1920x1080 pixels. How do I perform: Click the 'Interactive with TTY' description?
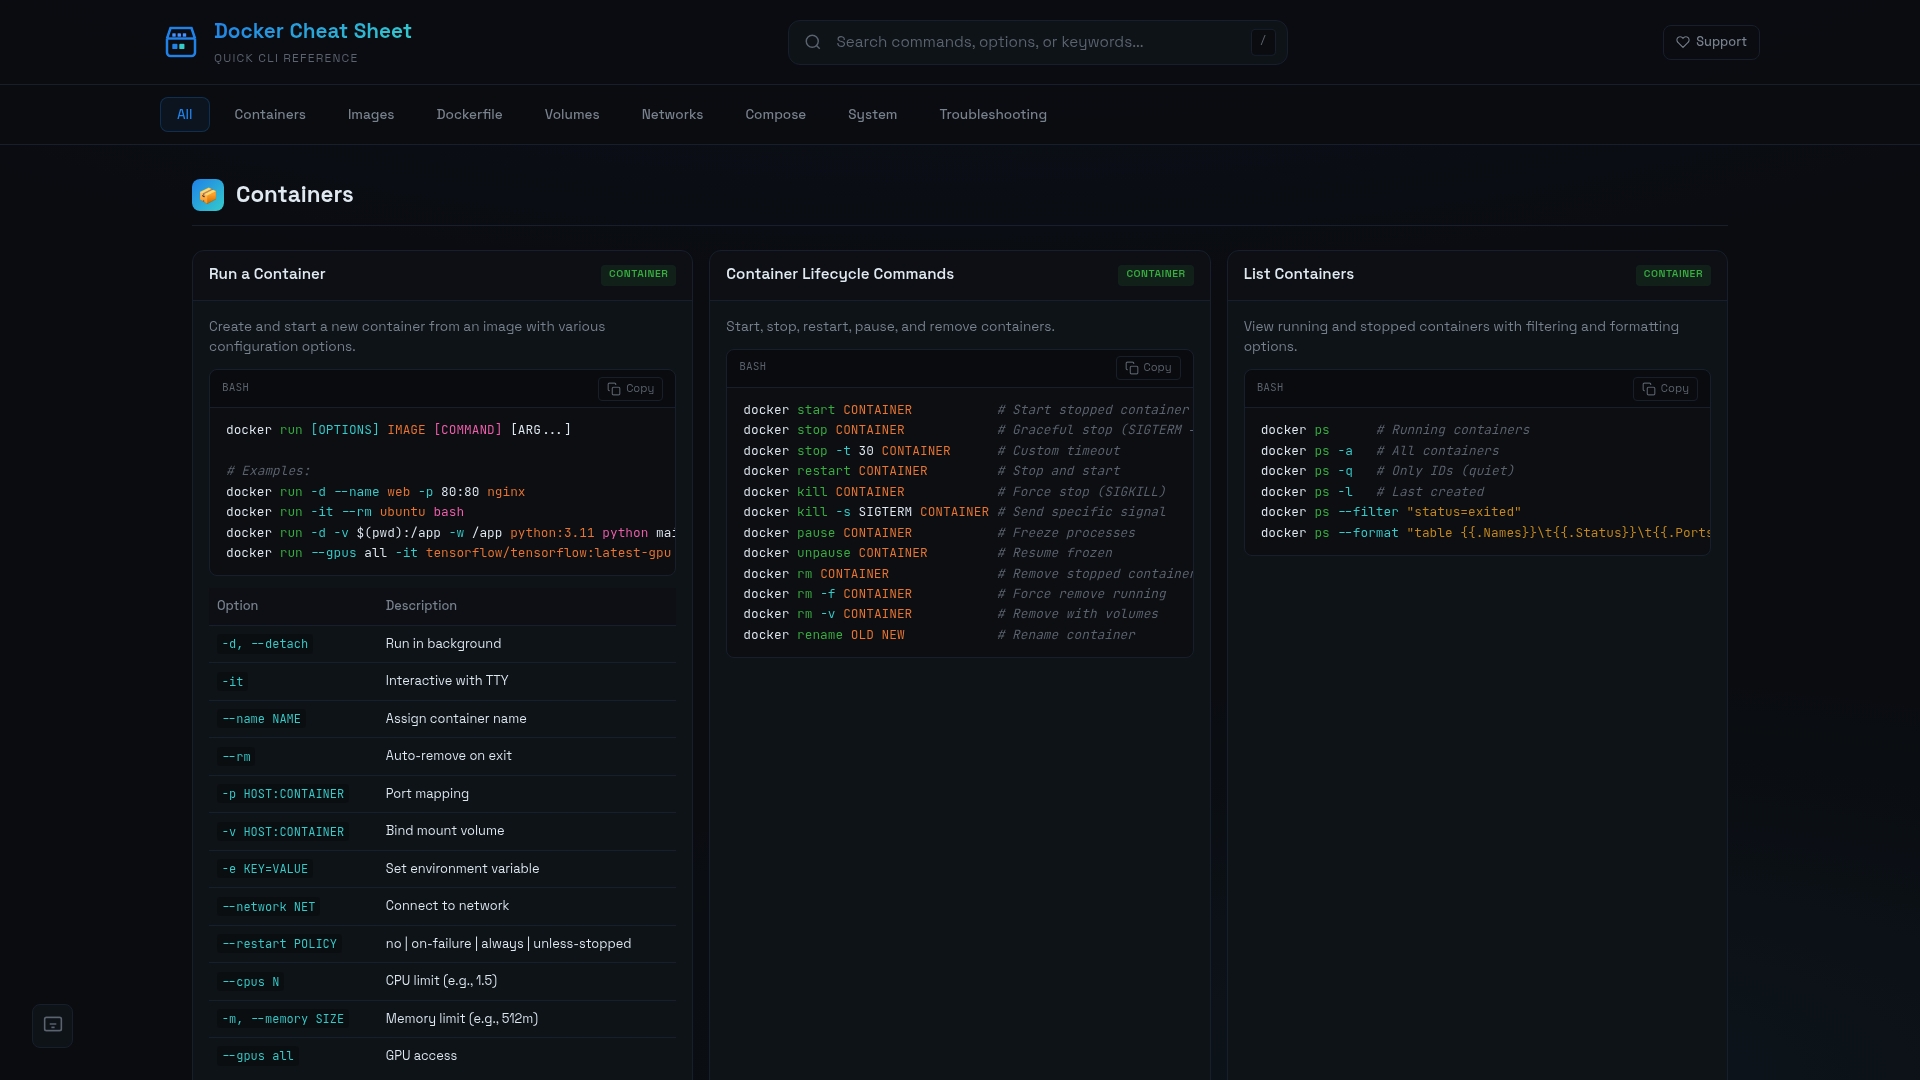[447, 681]
